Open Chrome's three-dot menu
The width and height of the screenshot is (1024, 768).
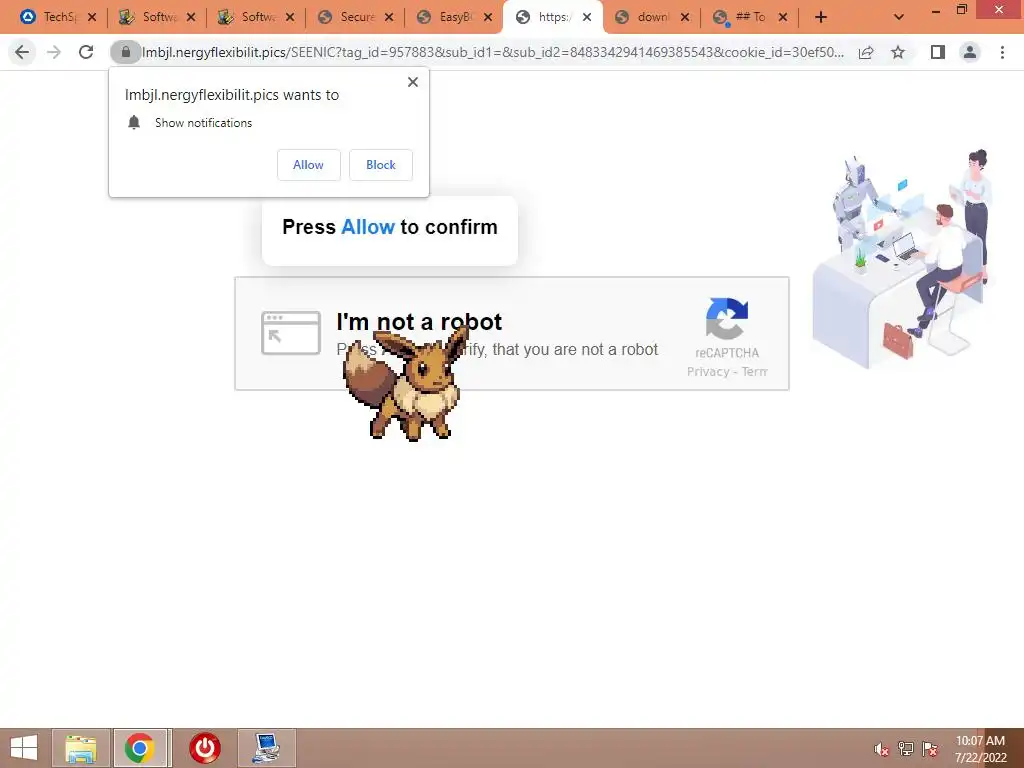(x=1002, y=52)
